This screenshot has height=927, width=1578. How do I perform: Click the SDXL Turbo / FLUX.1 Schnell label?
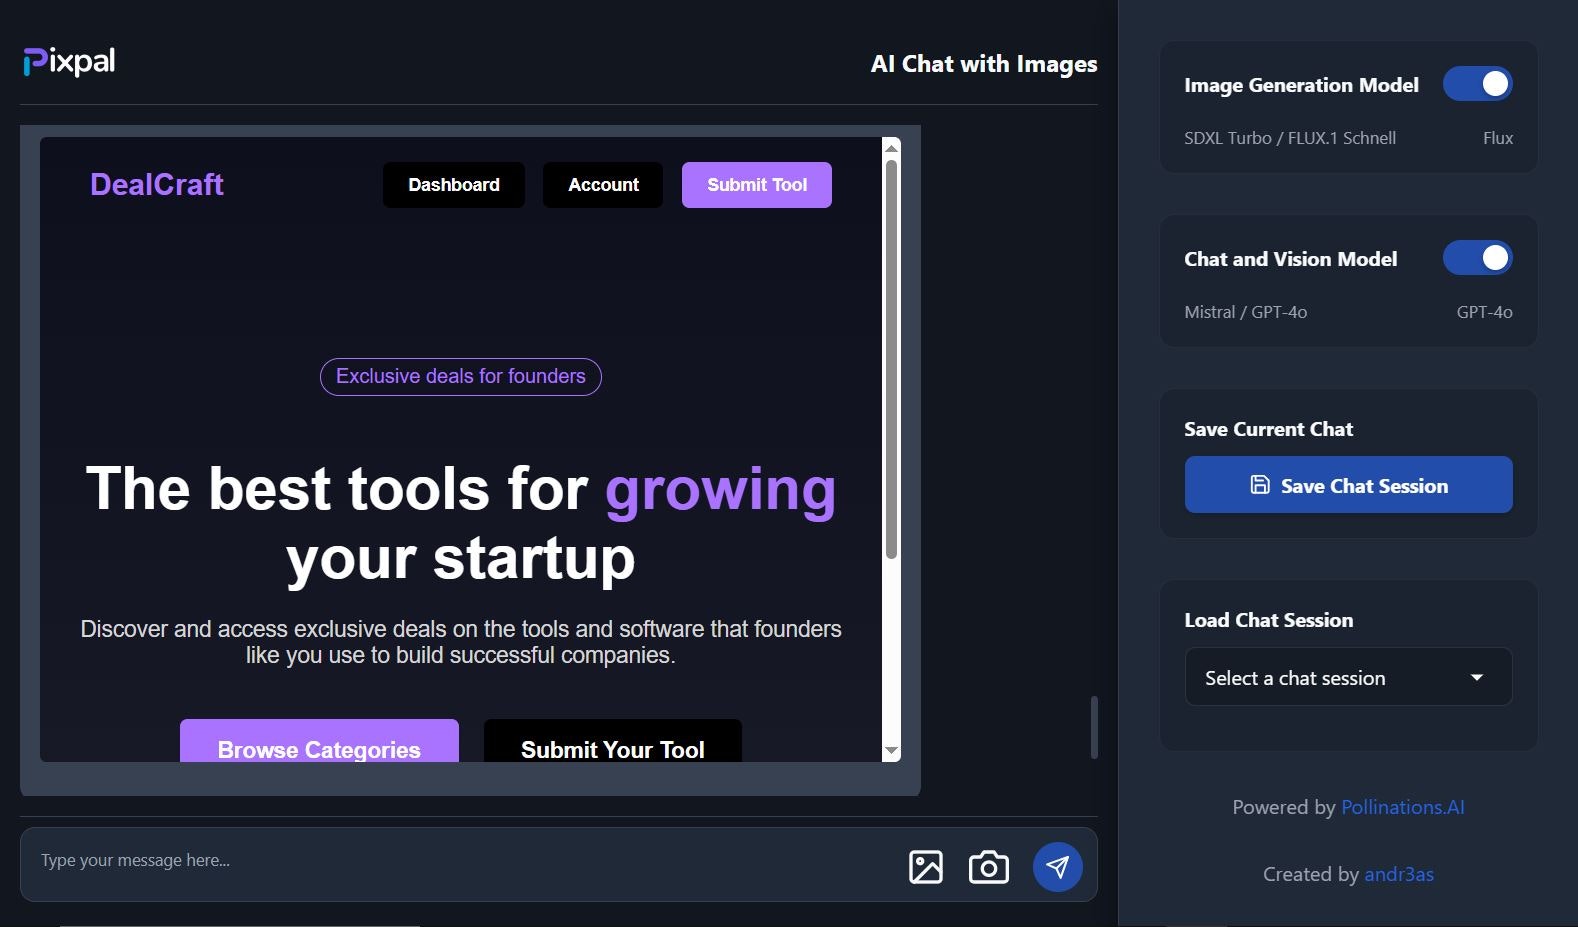click(1290, 138)
